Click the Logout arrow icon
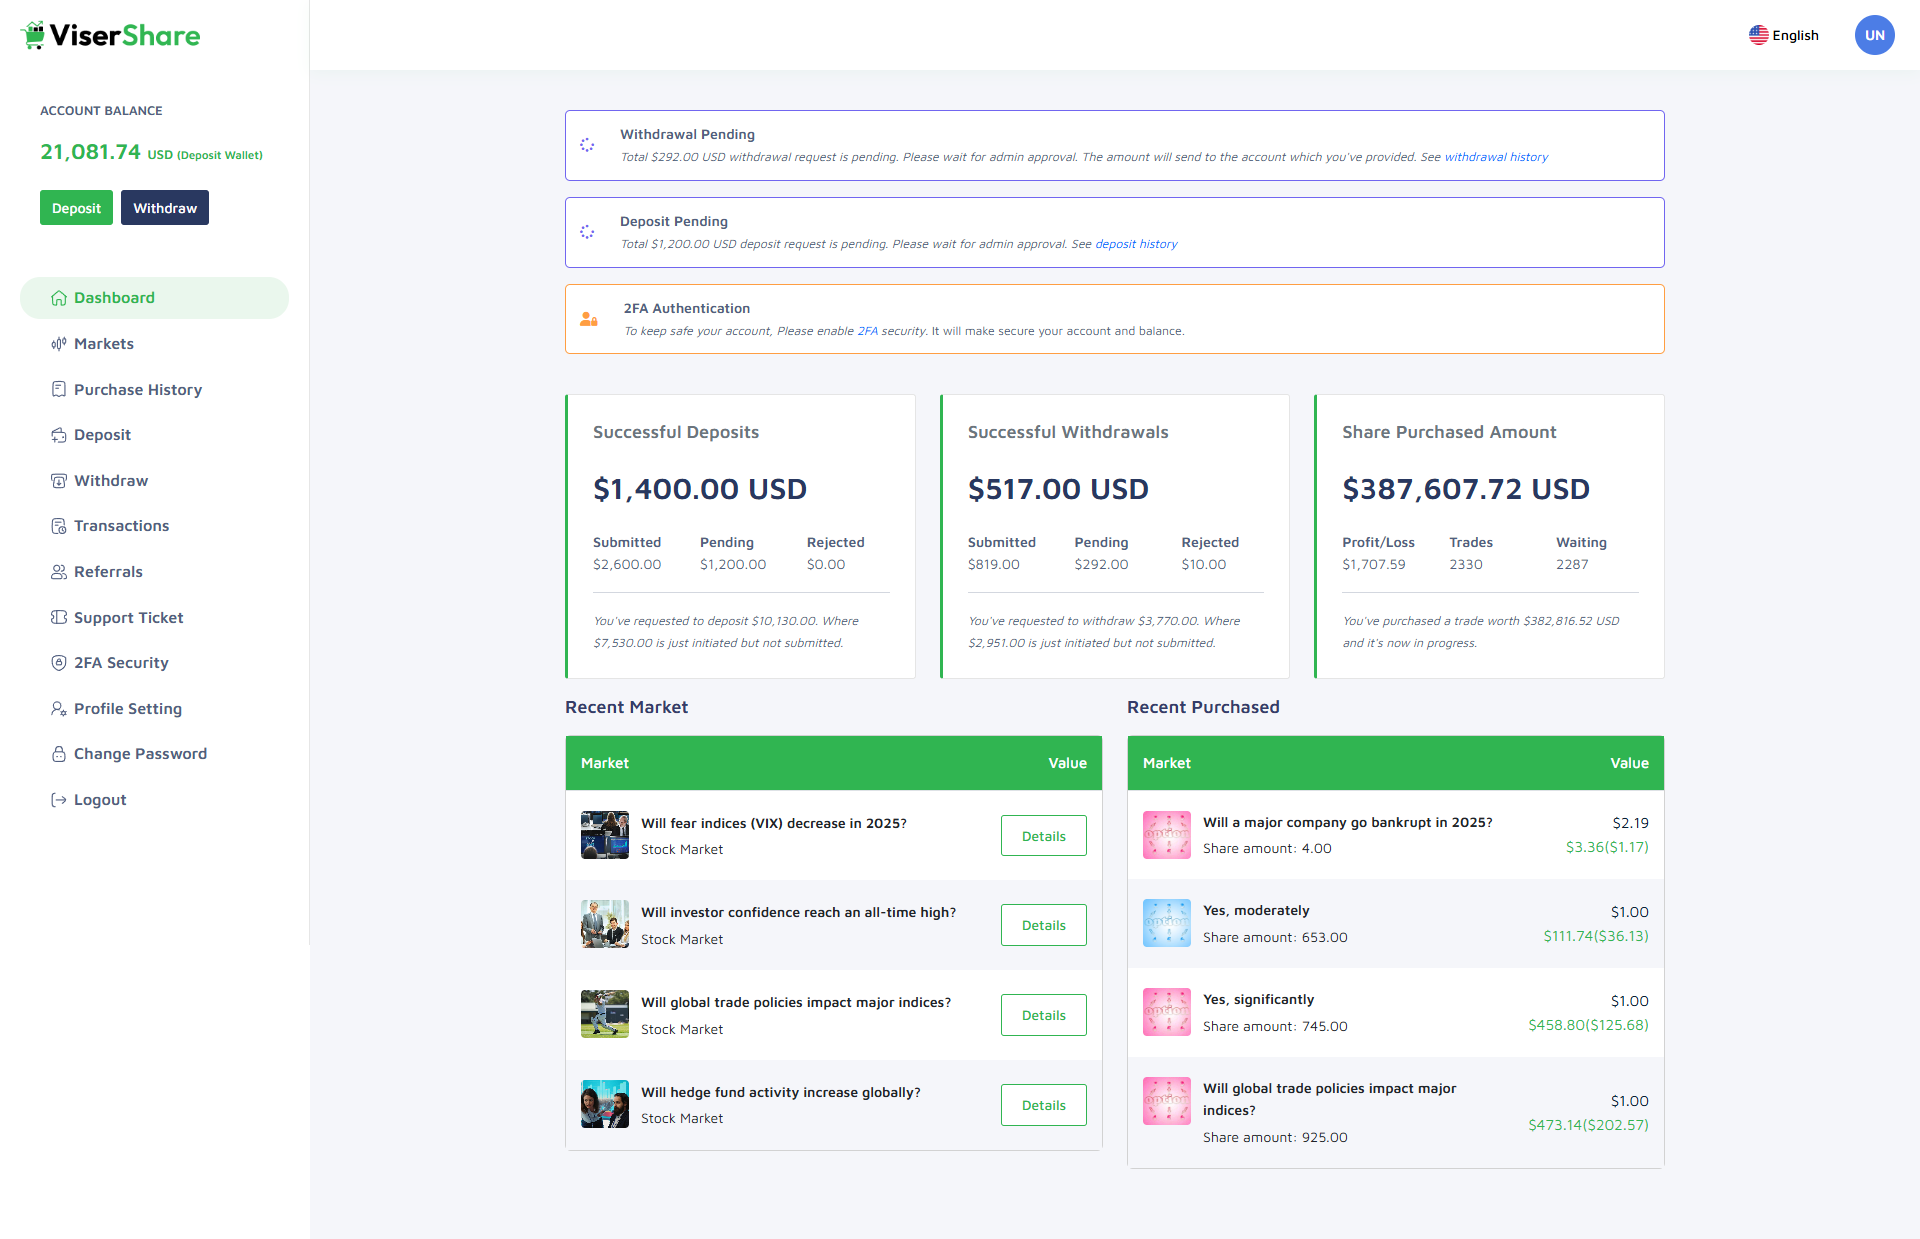Screen dimensions: 1920x1239 click(59, 800)
